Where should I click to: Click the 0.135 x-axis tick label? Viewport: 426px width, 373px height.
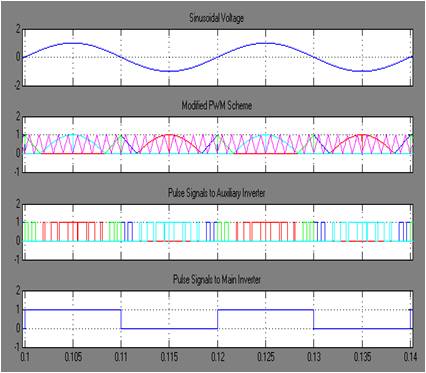coord(362,357)
